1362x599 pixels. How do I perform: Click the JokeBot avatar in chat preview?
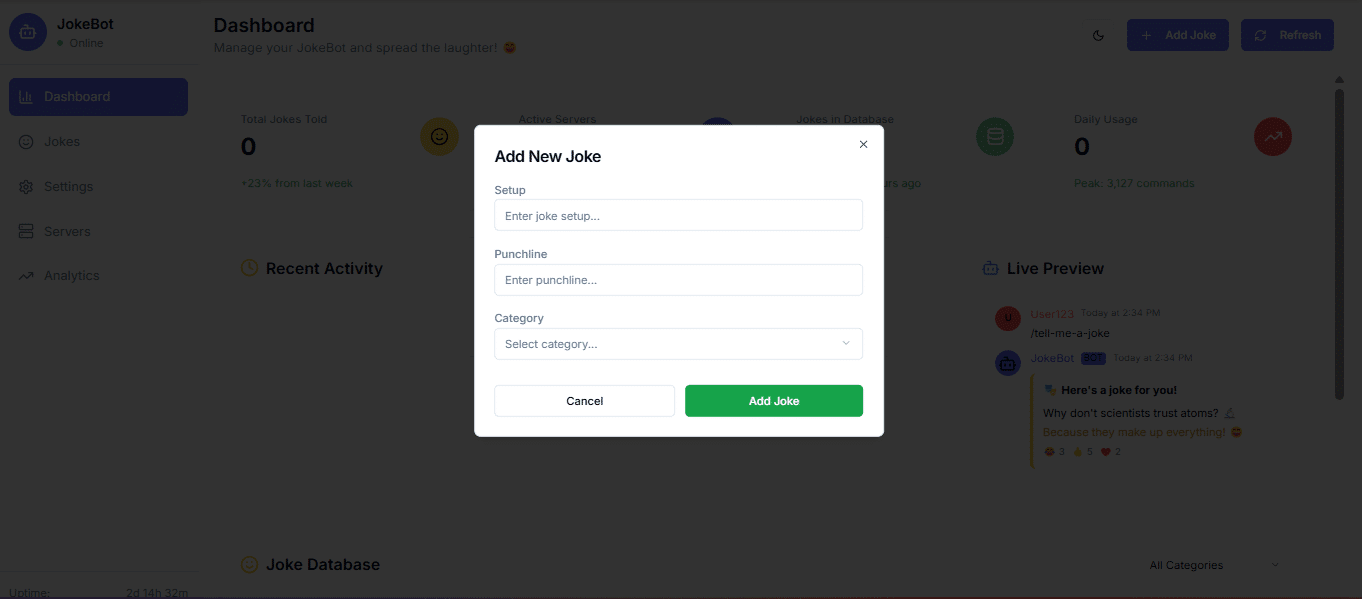1008,362
